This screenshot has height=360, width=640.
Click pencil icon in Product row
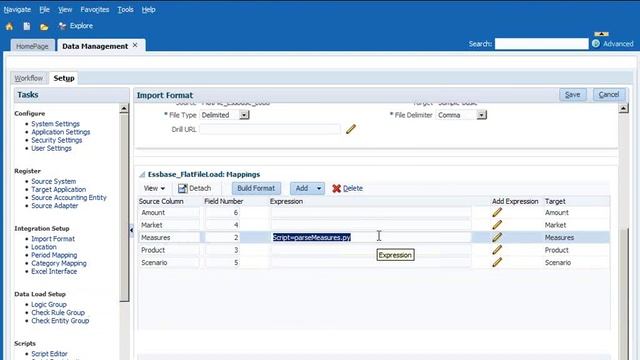[x=497, y=250]
